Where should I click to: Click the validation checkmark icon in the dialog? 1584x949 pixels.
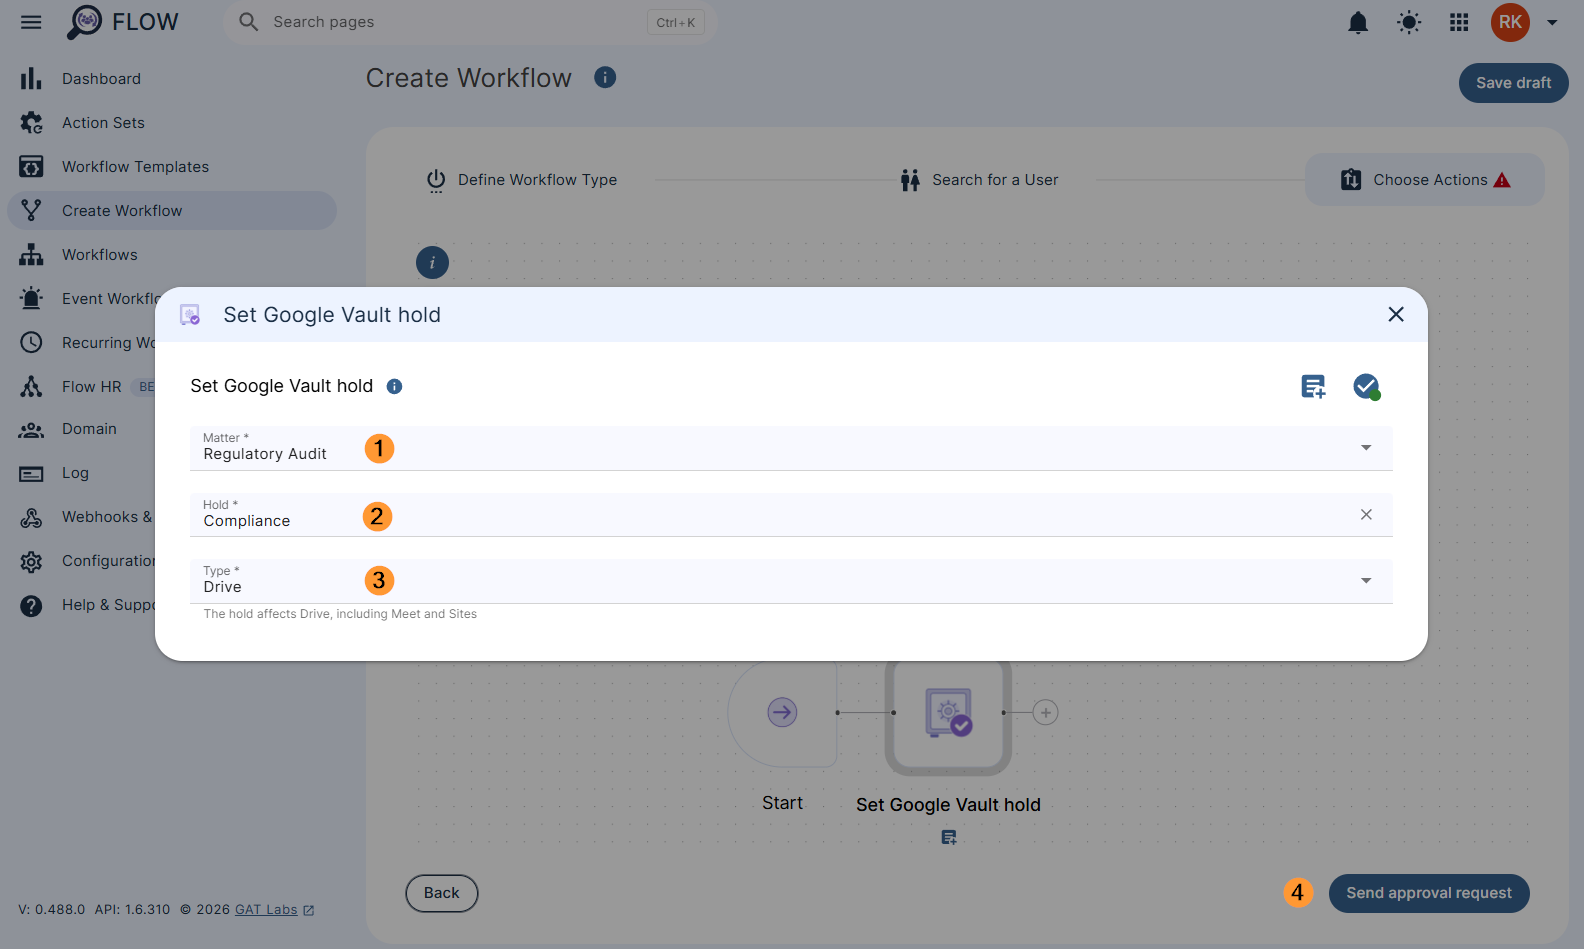tap(1366, 386)
